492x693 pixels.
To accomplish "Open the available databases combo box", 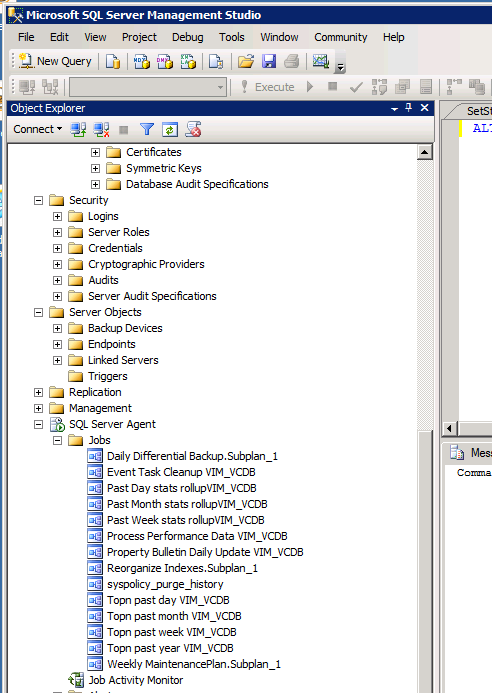I will pos(148,87).
